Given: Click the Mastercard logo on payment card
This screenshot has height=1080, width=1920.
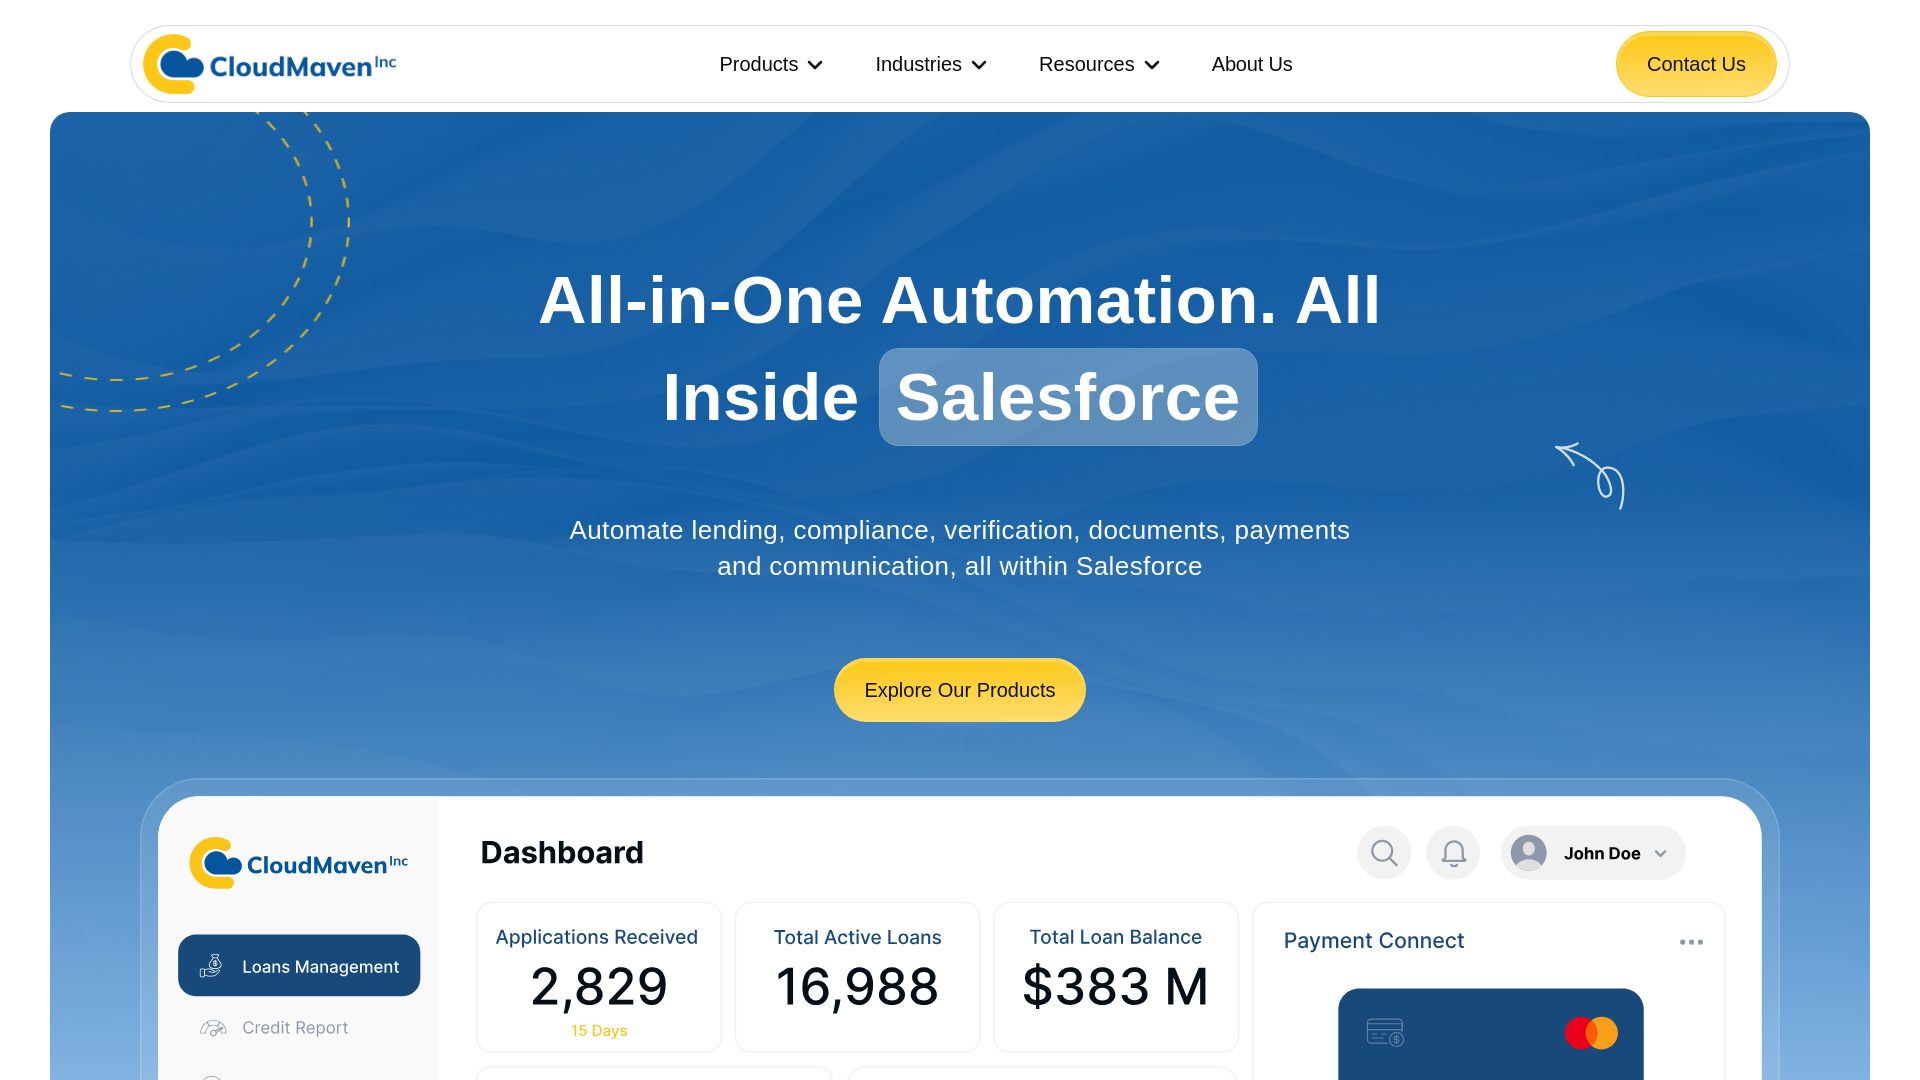Looking at the screenshot, I should pos(1591,1033).
